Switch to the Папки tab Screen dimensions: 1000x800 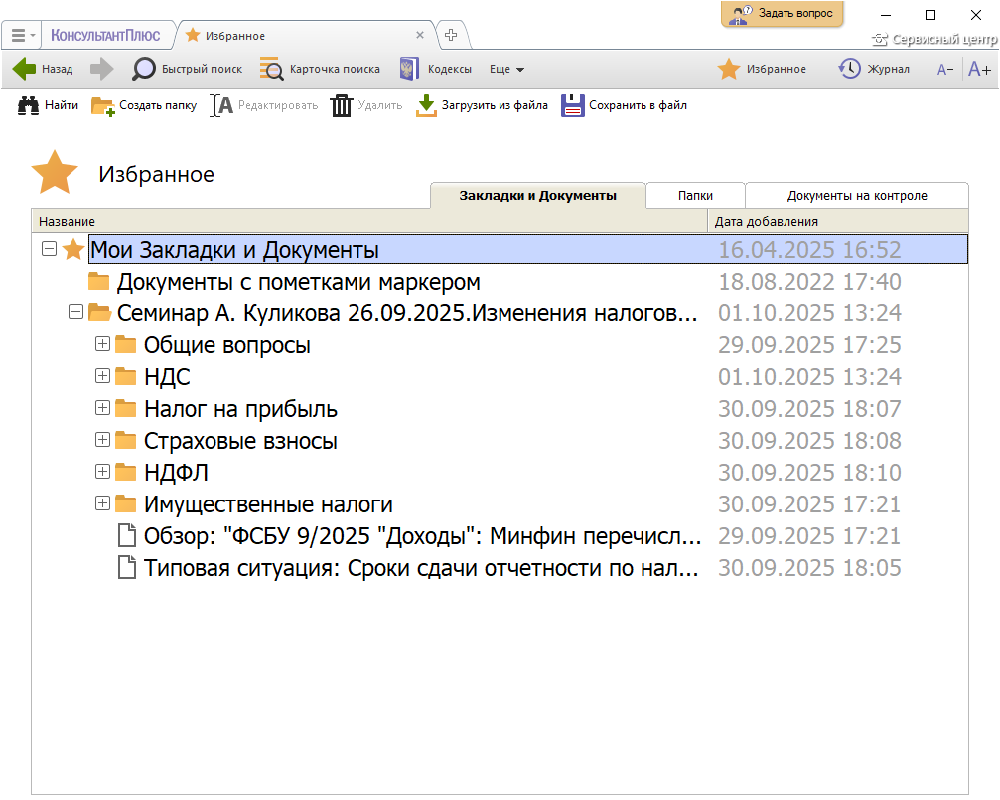[695, 196]
